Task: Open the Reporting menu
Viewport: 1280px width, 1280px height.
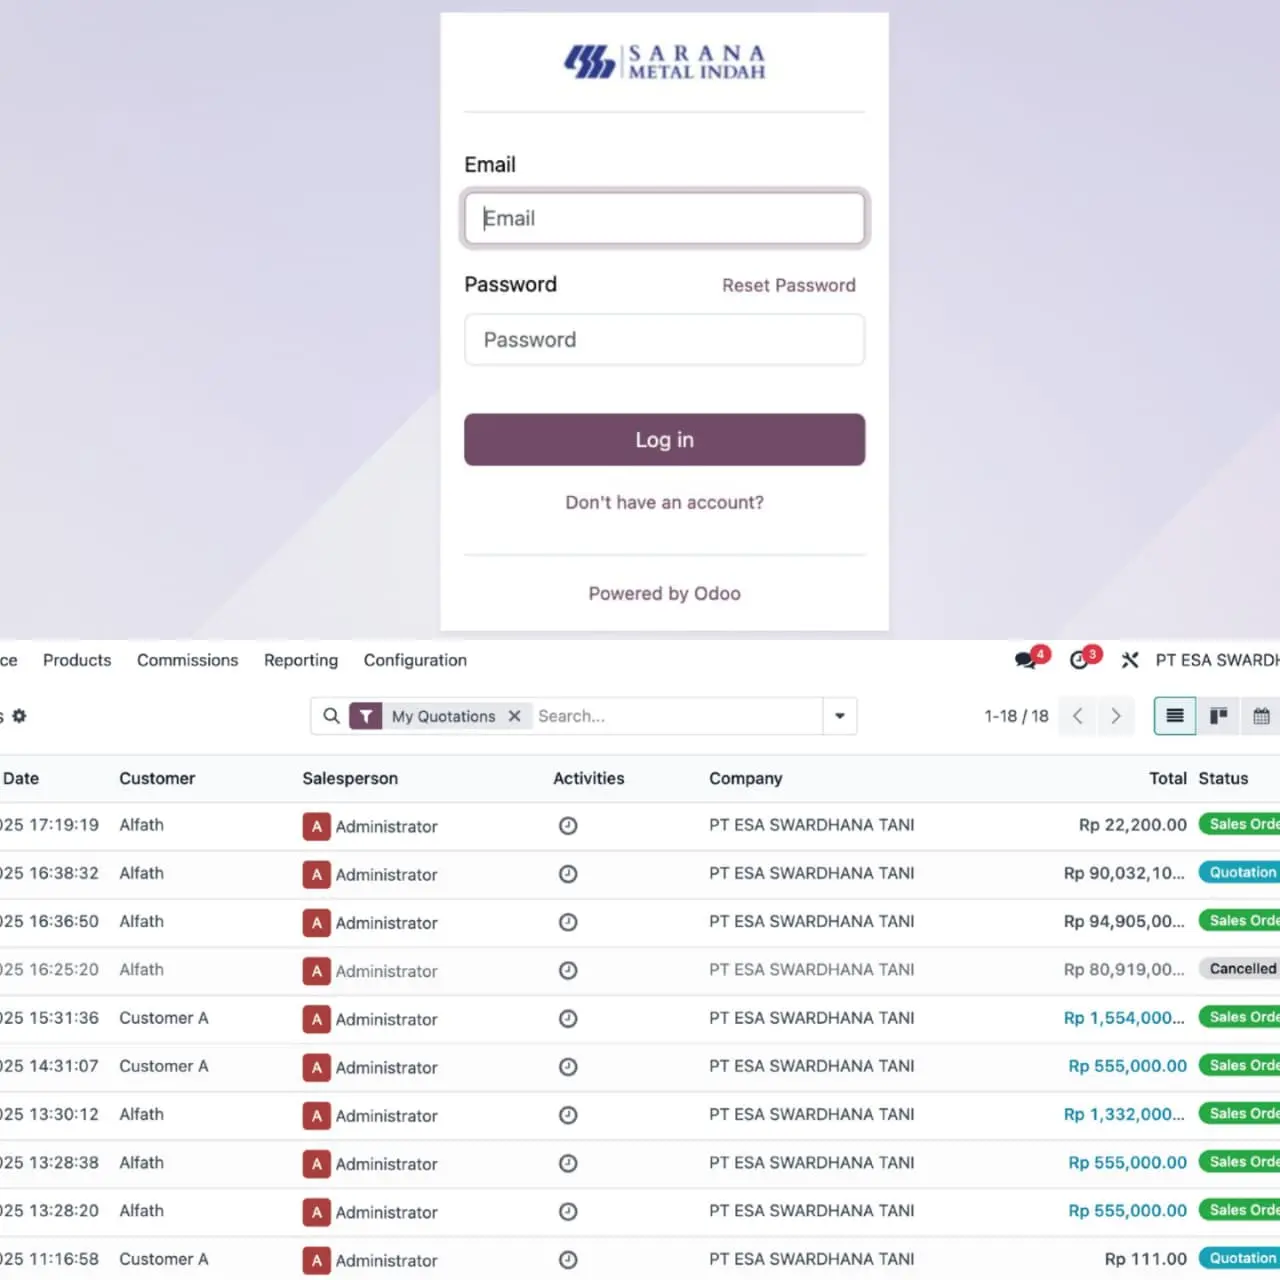Action: (x=301, y=660)
